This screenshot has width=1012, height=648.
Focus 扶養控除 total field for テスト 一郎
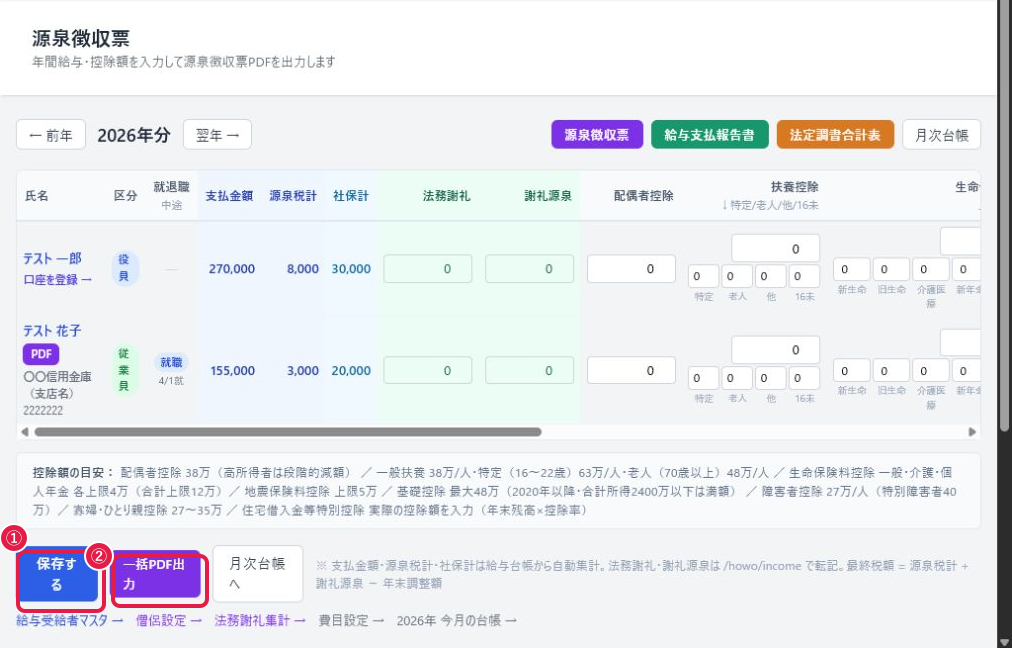776,248
